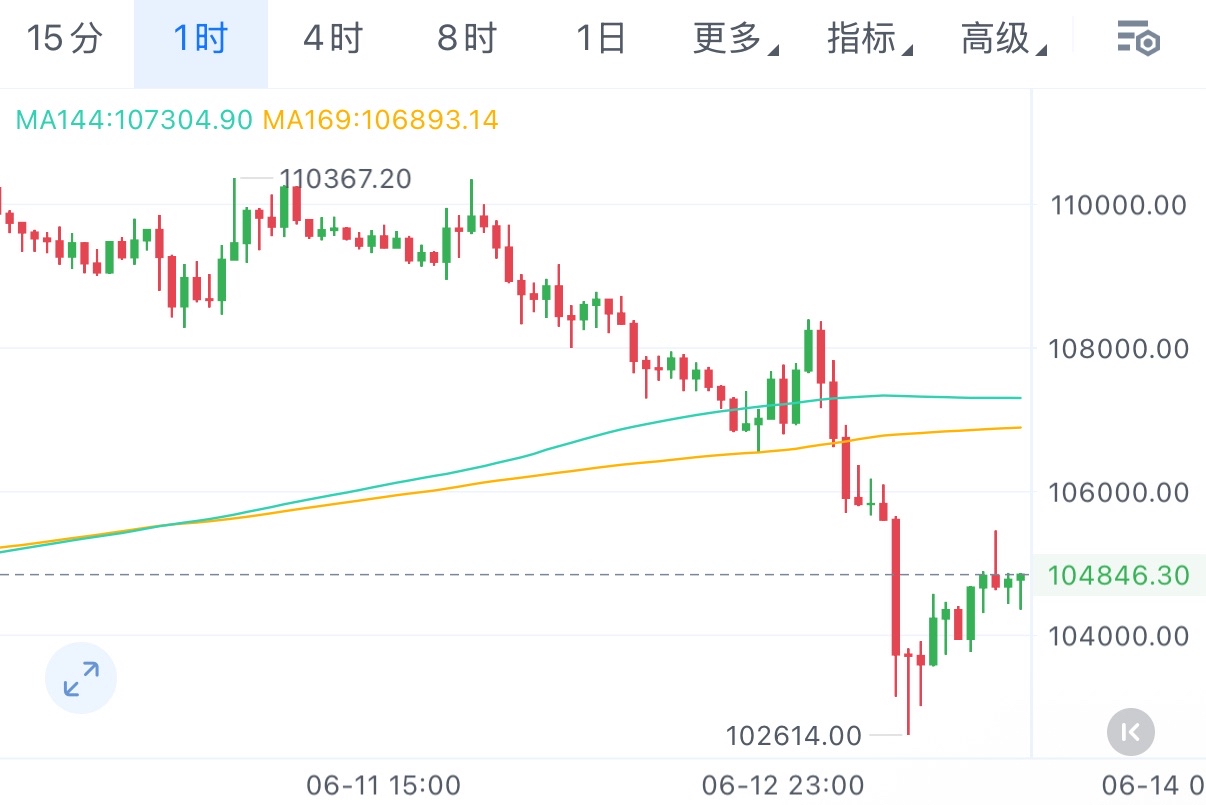The width and height of the screenshot is (1206, 805).
Task: Click the MA169 indicator label
Action: (380, 120)
